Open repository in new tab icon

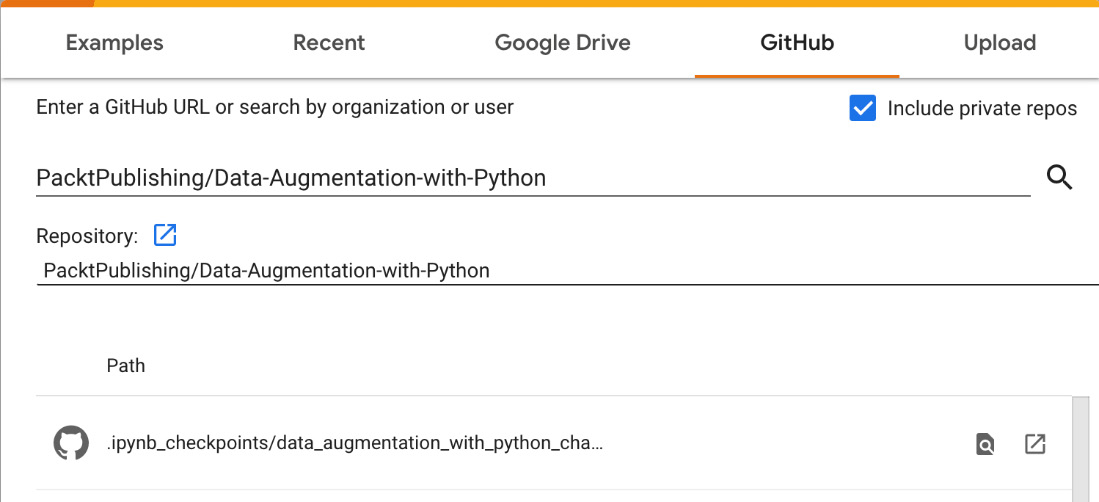[165, 235]
